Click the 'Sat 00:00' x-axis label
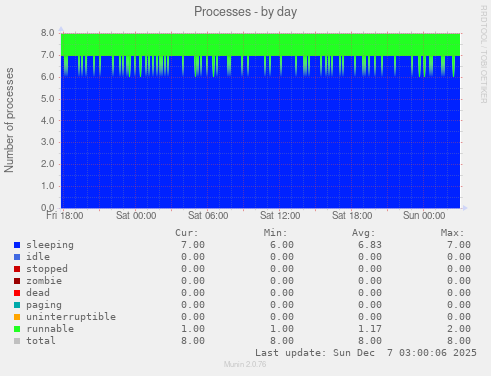Screen dimensions: 491x376 [136, 216]
